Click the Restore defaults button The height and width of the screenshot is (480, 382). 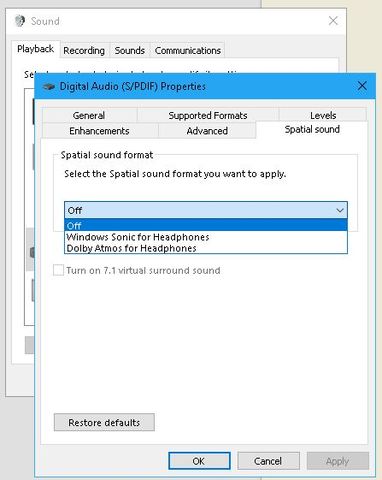[x=104, y=422]
